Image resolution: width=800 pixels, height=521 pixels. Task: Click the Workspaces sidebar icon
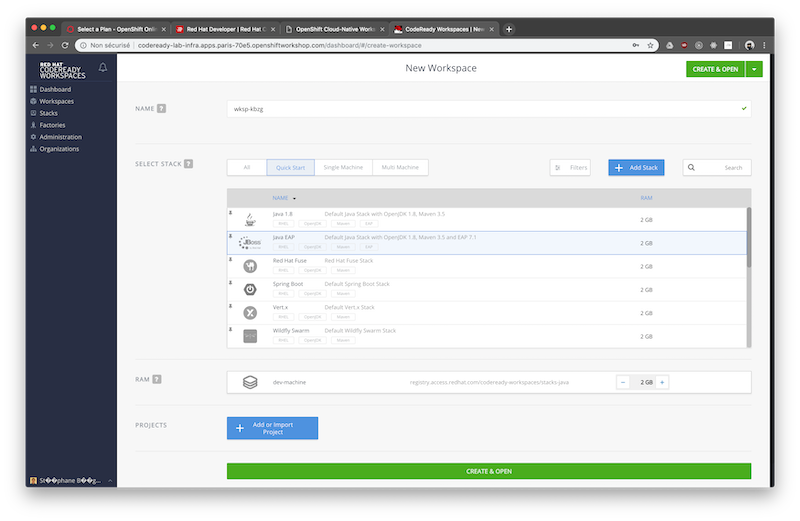33,101
